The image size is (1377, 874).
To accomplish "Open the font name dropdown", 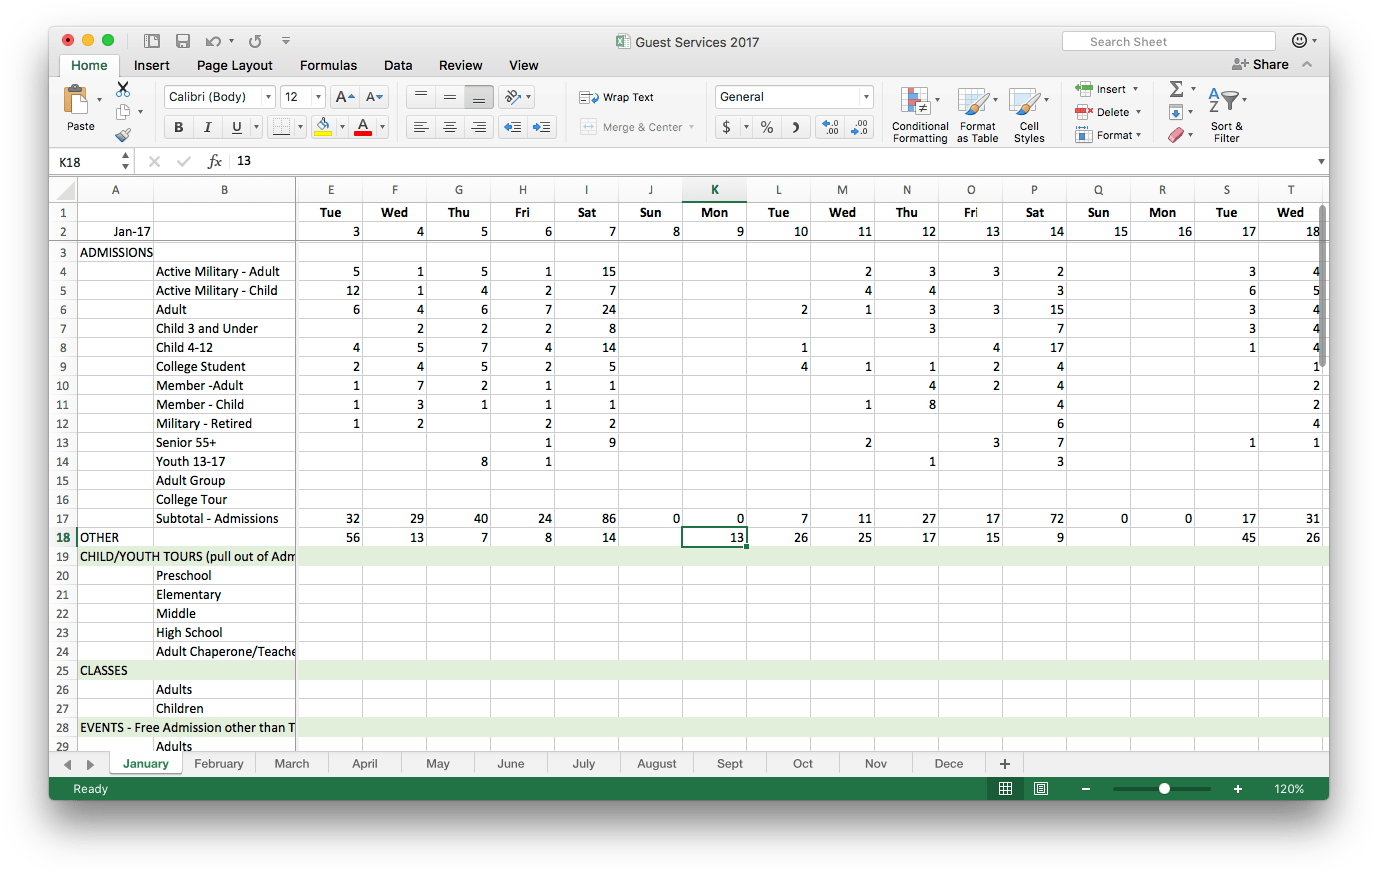I will click(x=268, y=97).
